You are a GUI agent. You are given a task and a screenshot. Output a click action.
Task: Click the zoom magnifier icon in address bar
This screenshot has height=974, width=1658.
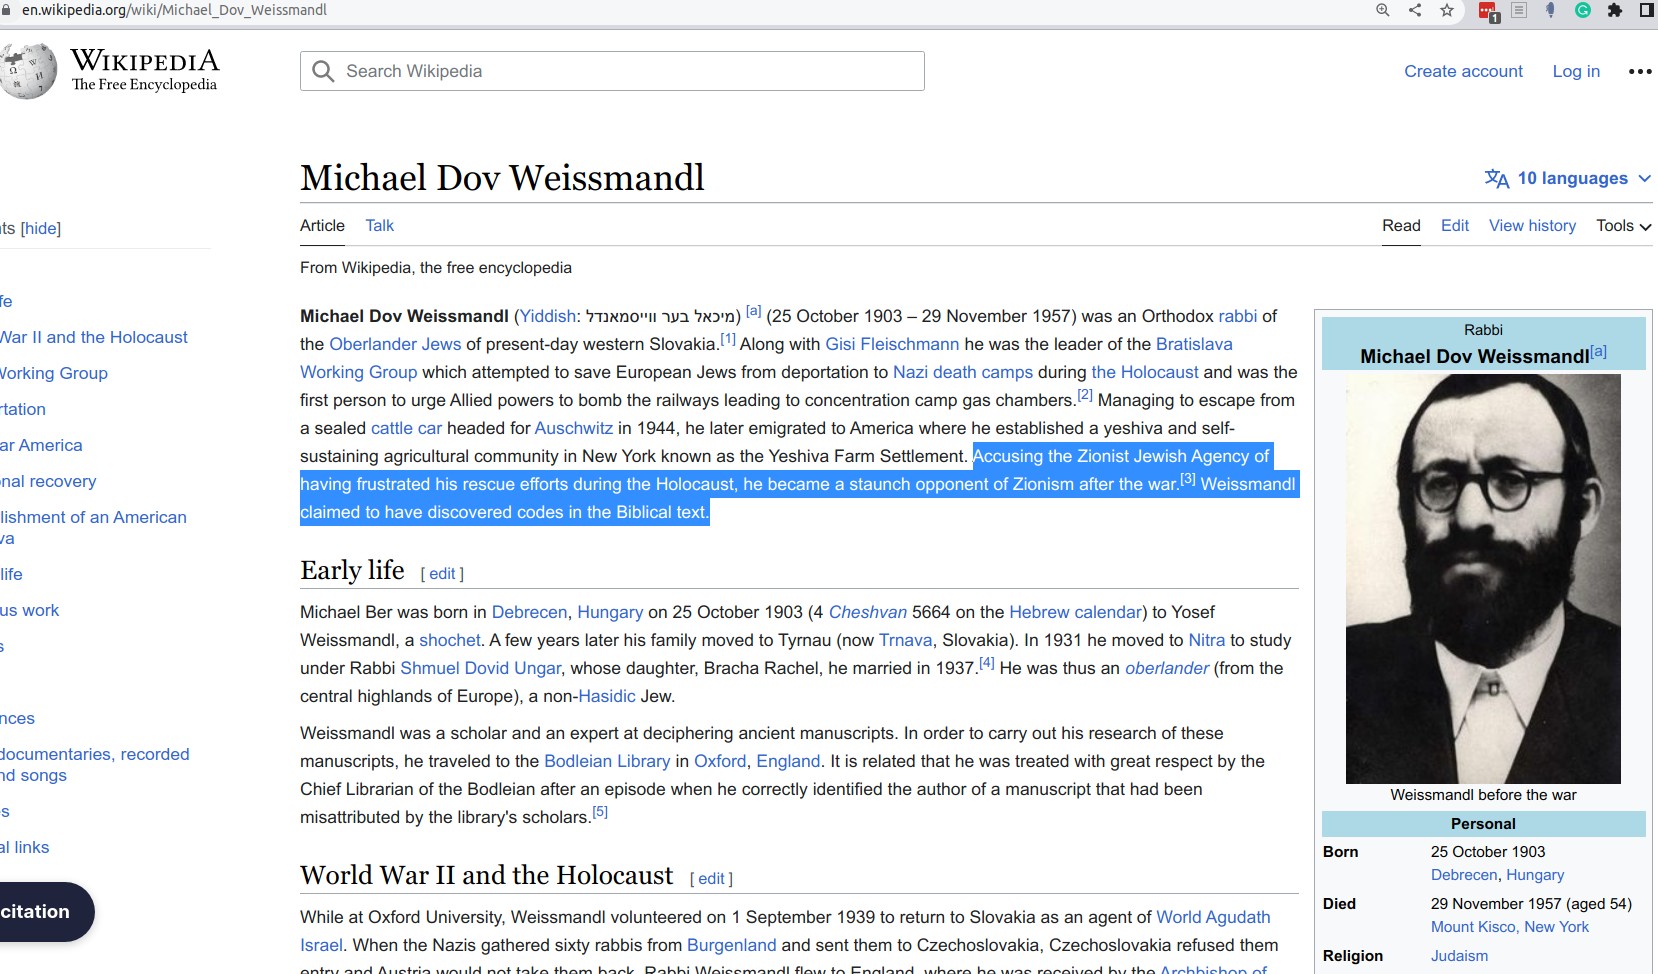[1383, 10]
